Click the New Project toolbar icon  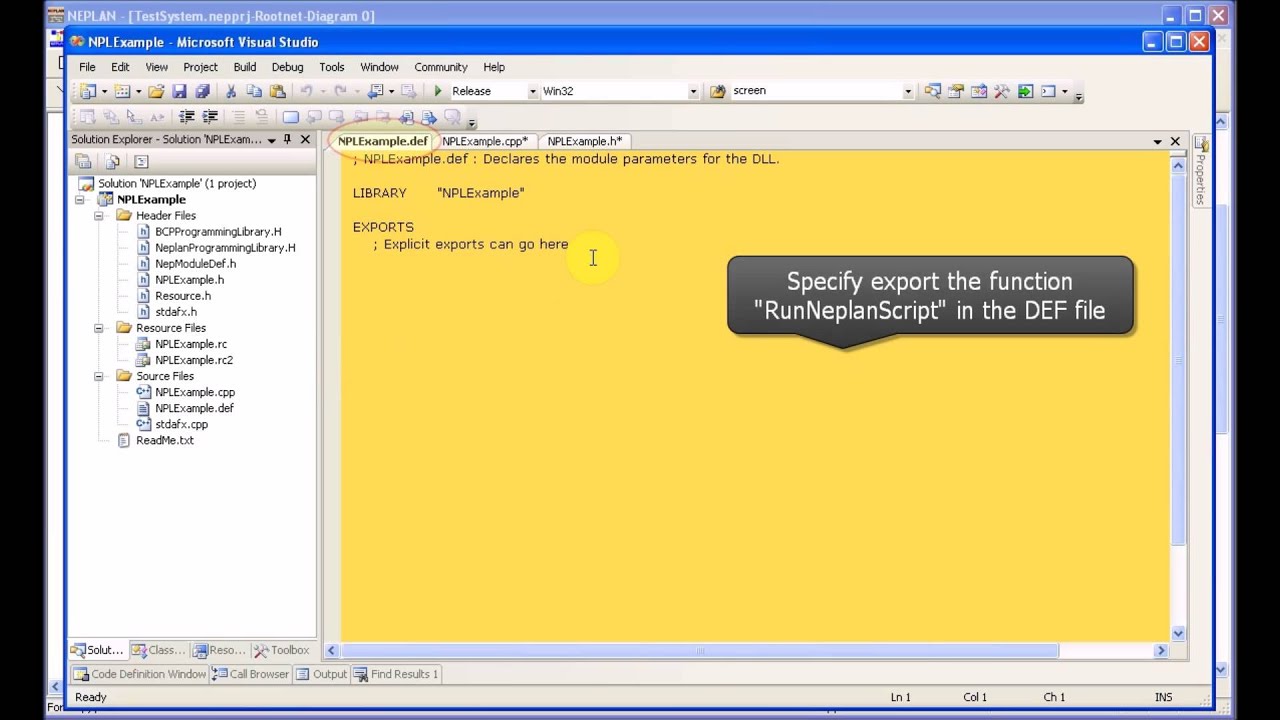(88, 91)
